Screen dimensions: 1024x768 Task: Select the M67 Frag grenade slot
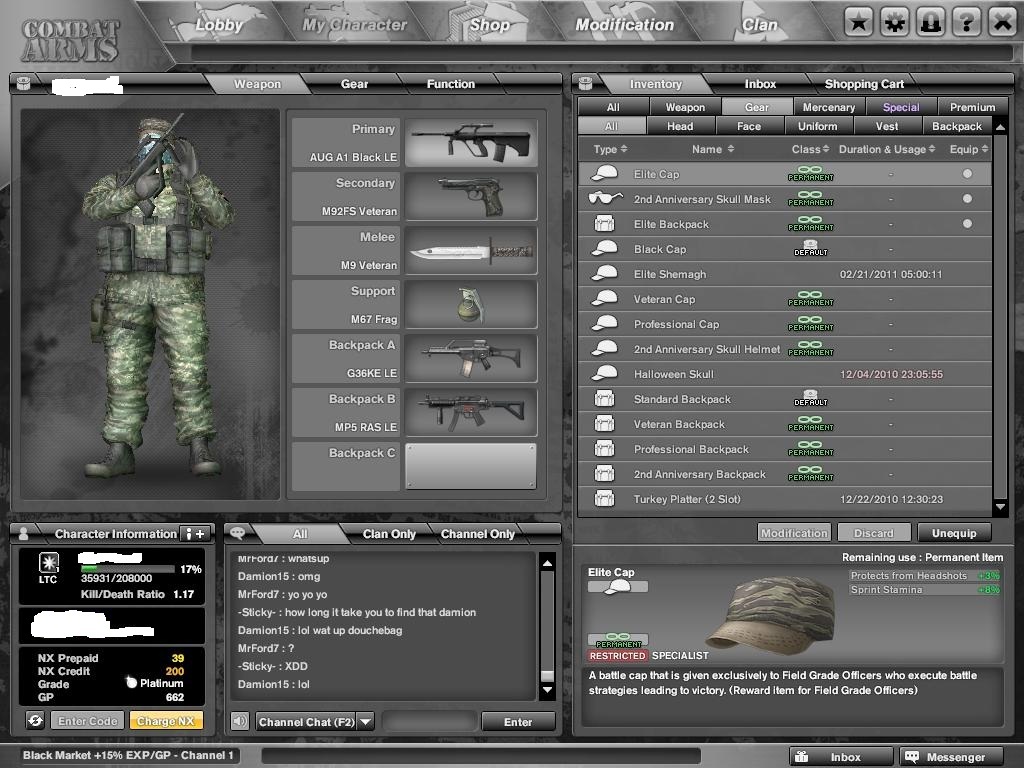471,304
